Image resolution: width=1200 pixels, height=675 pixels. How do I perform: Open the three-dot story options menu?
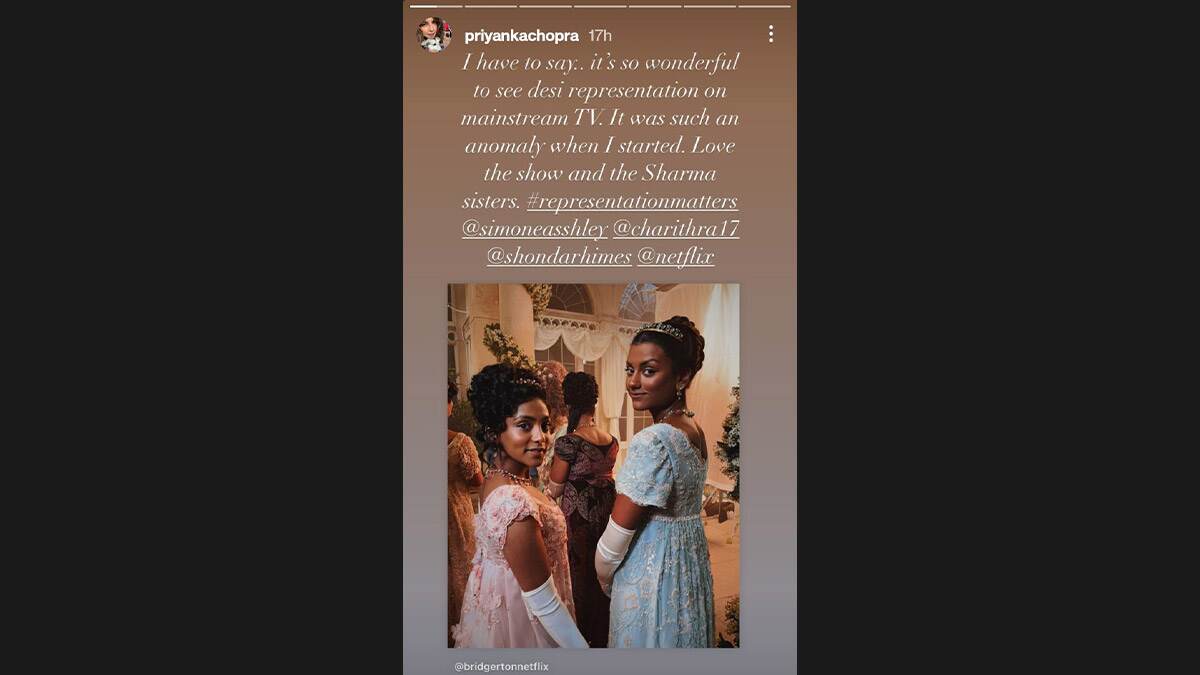pyautogui.click(x=770, y=34)
